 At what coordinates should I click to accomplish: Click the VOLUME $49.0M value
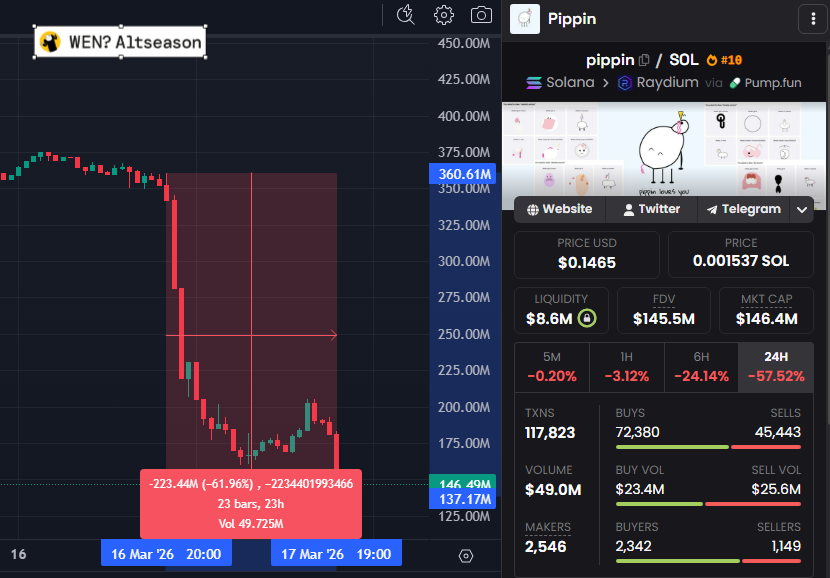click(x=553, y=490)
